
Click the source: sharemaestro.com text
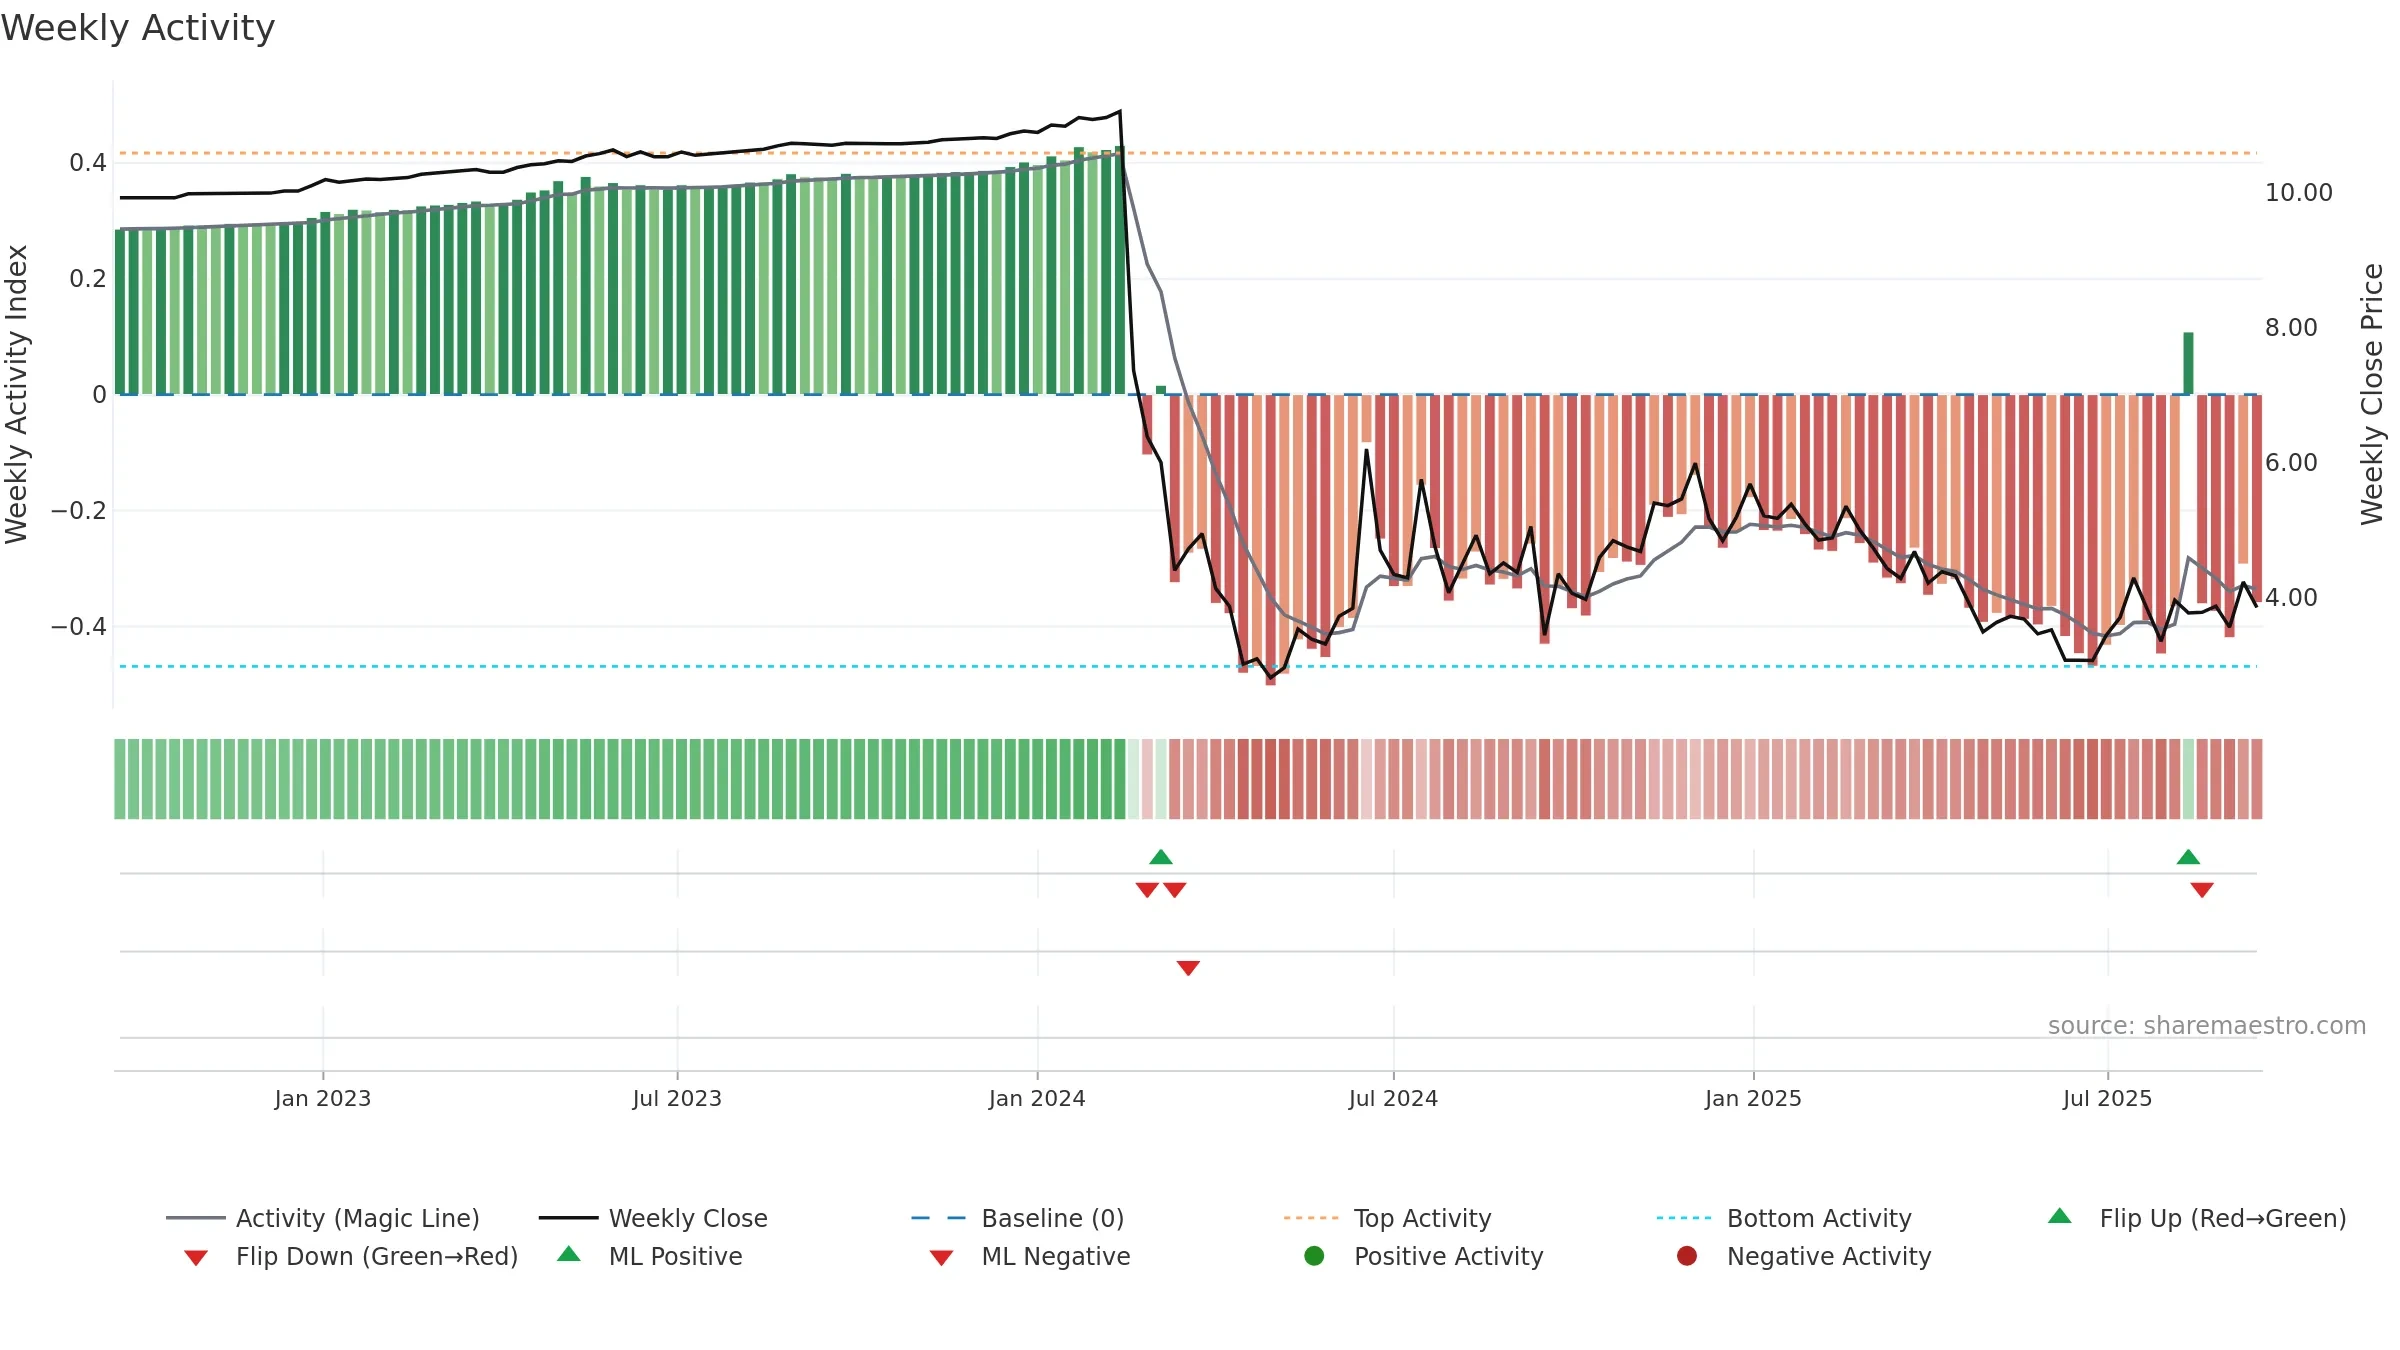click(2207, 1026)
